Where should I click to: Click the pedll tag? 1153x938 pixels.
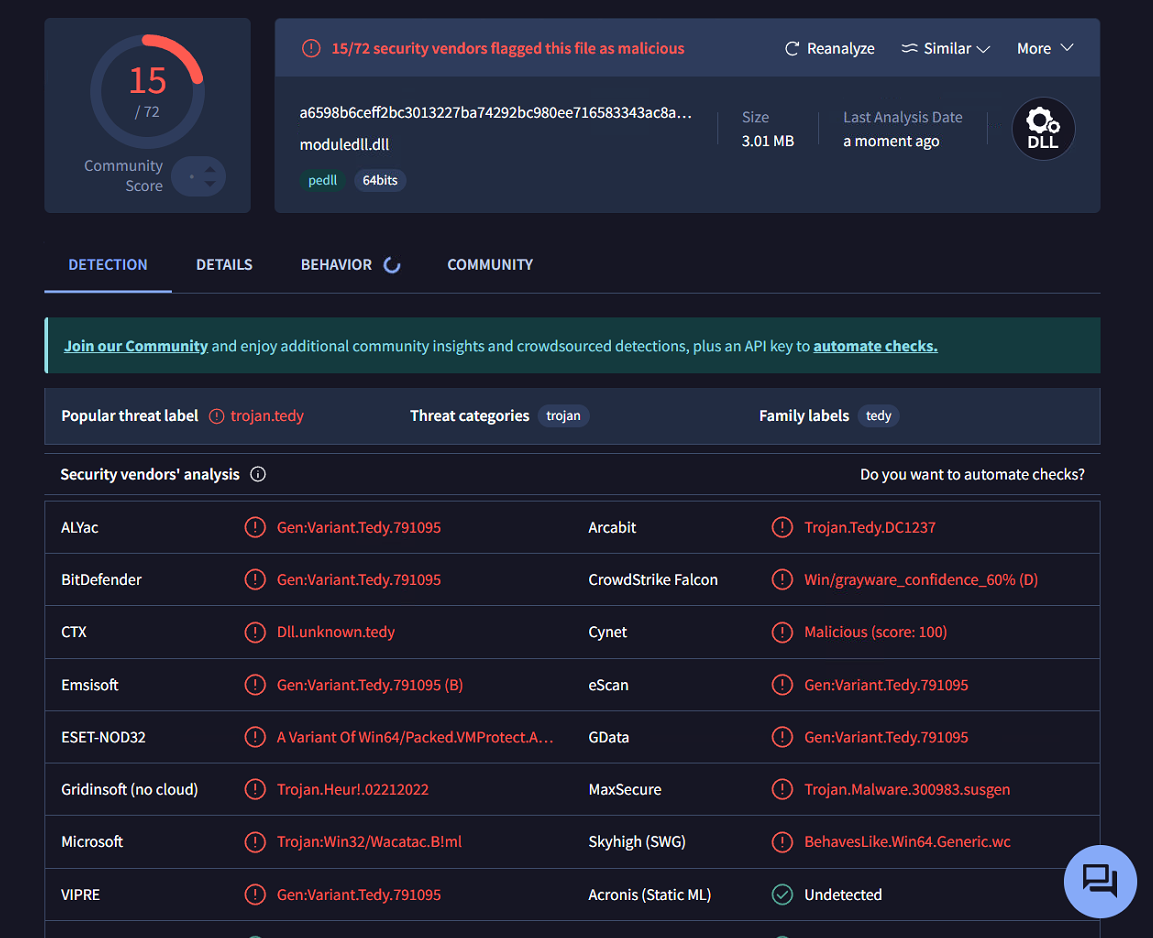pos(322,181)
